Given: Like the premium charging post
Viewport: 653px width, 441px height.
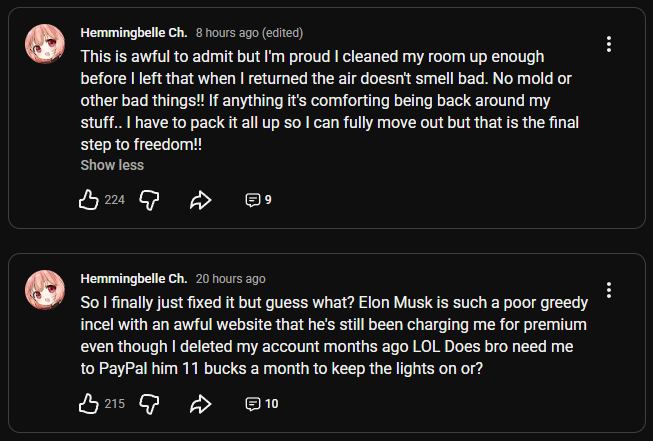Looking at the screenshot, I should 89,404.
